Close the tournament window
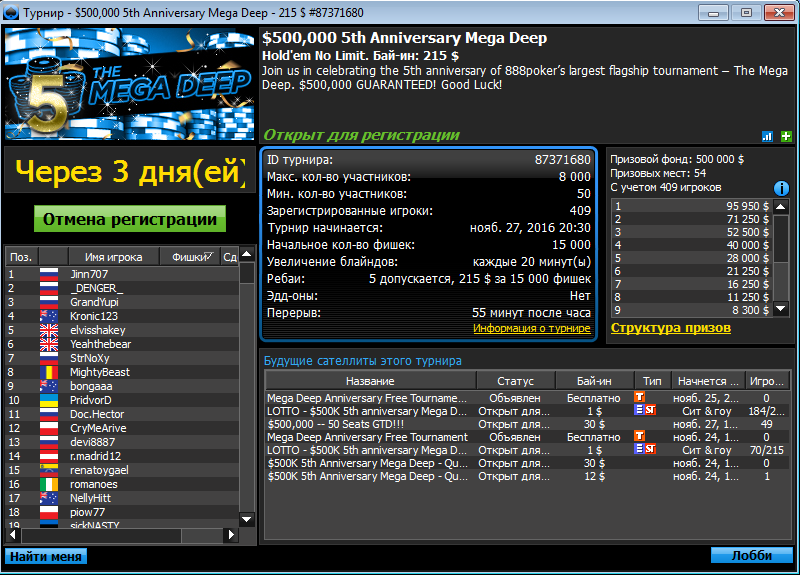This screenshot has width=800, height=575. pyautogui.click(x=779, y=12)
